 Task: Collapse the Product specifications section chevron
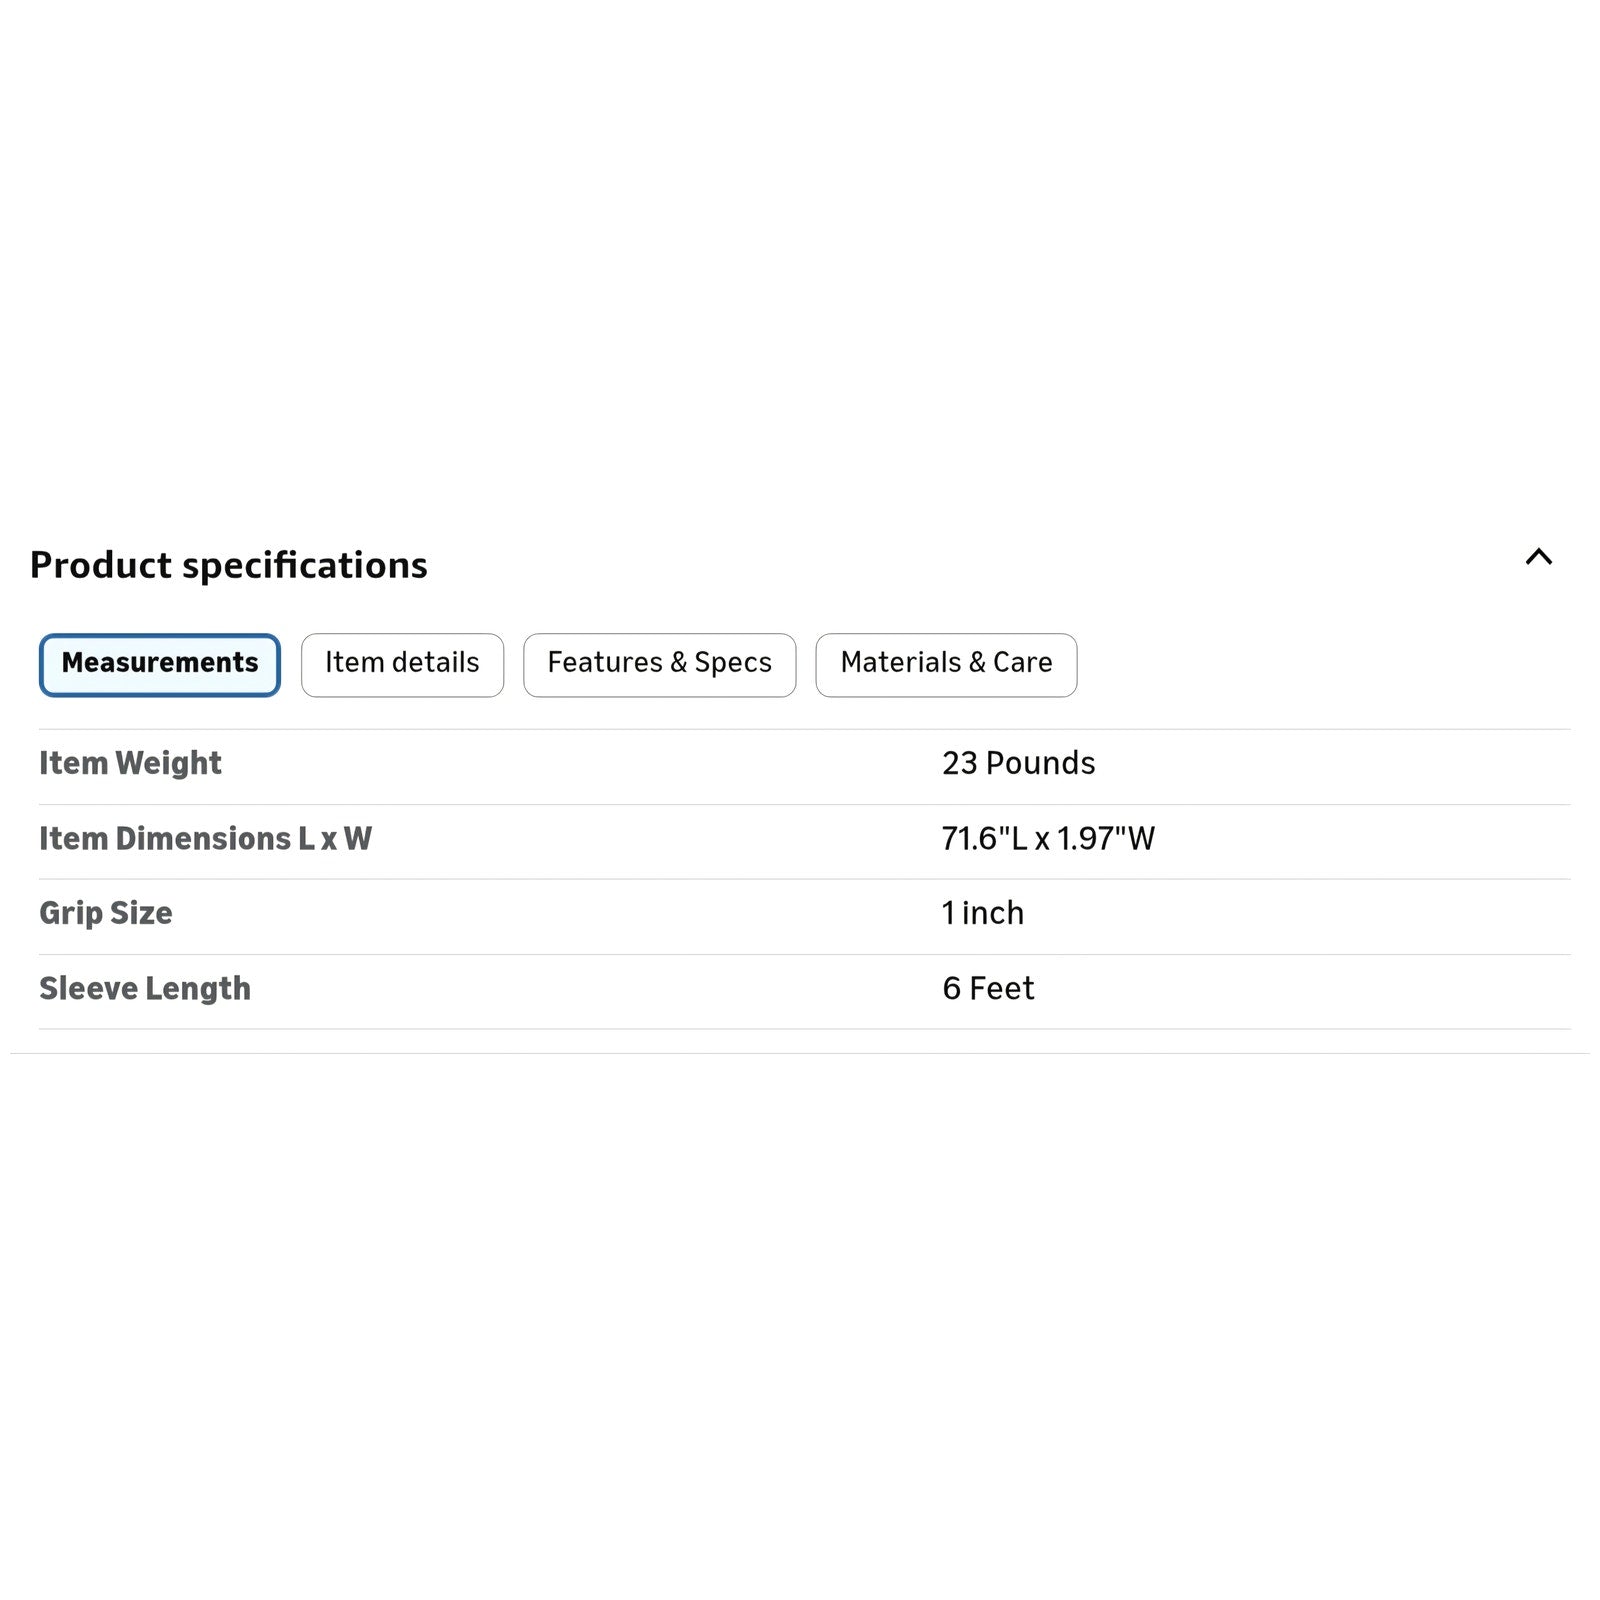pos(1538,558)
